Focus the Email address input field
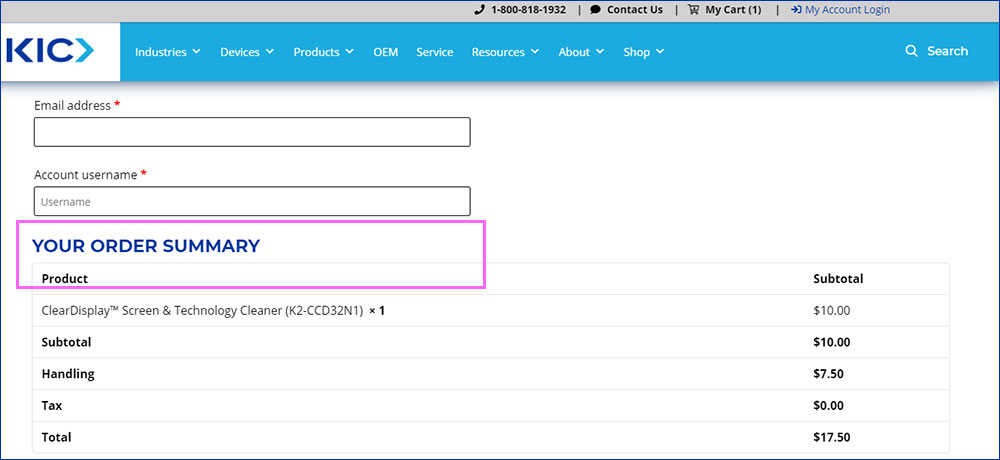Image resolution: width=1000 pixels, height=460 pixels. tap(252, 132)
